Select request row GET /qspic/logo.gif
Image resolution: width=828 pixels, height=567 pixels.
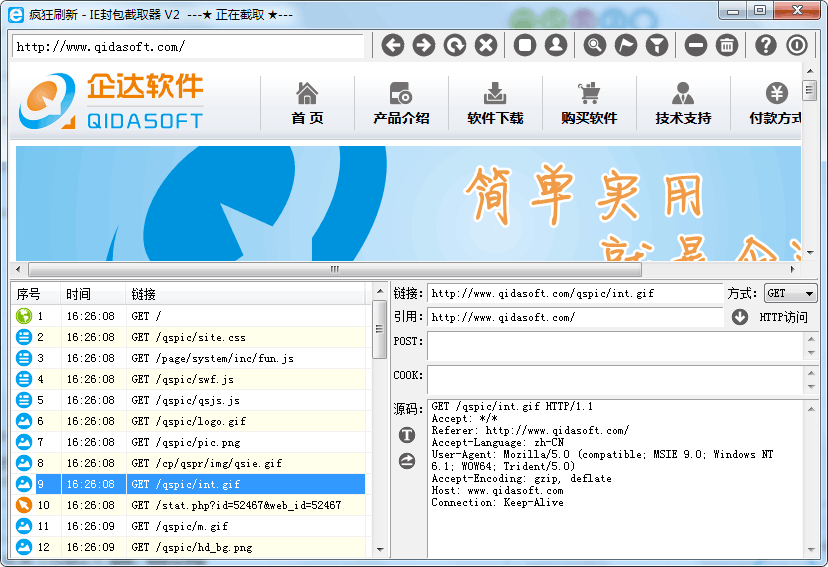[x=188, y=421]
